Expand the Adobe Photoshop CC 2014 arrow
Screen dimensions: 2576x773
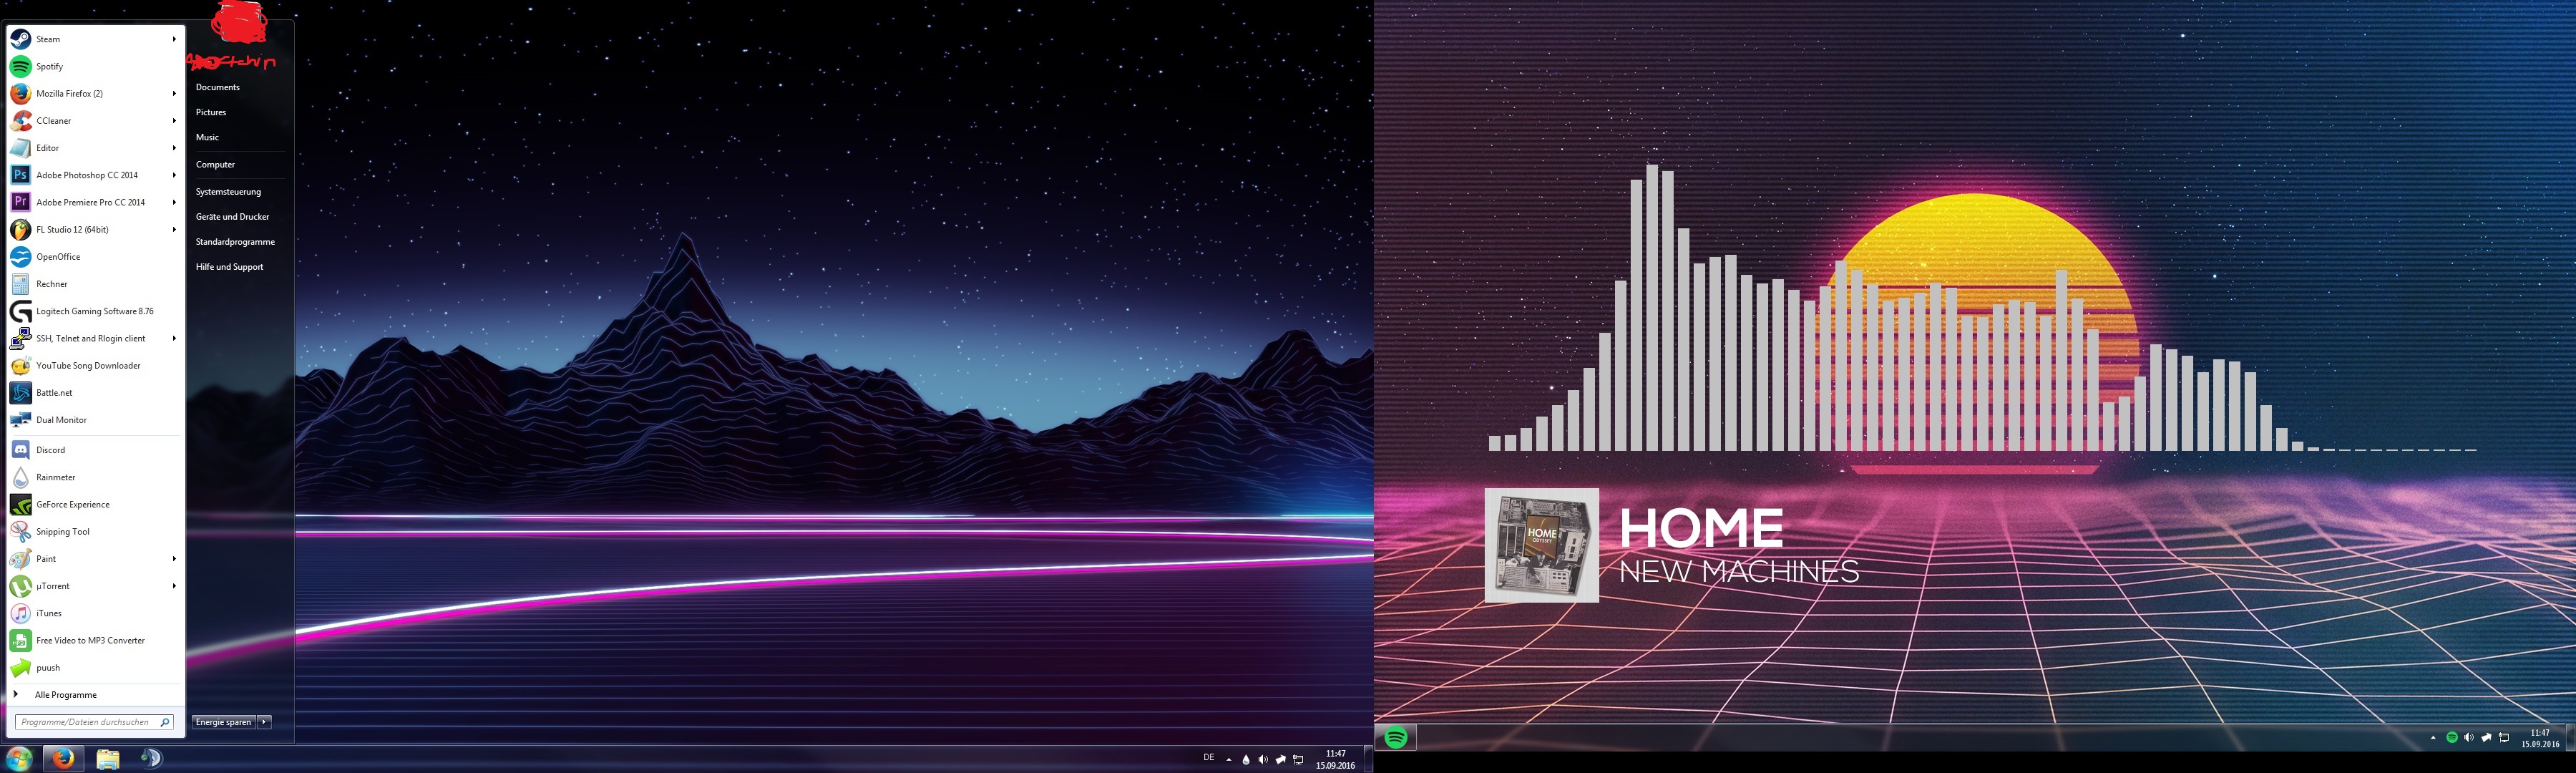[174, 175]
